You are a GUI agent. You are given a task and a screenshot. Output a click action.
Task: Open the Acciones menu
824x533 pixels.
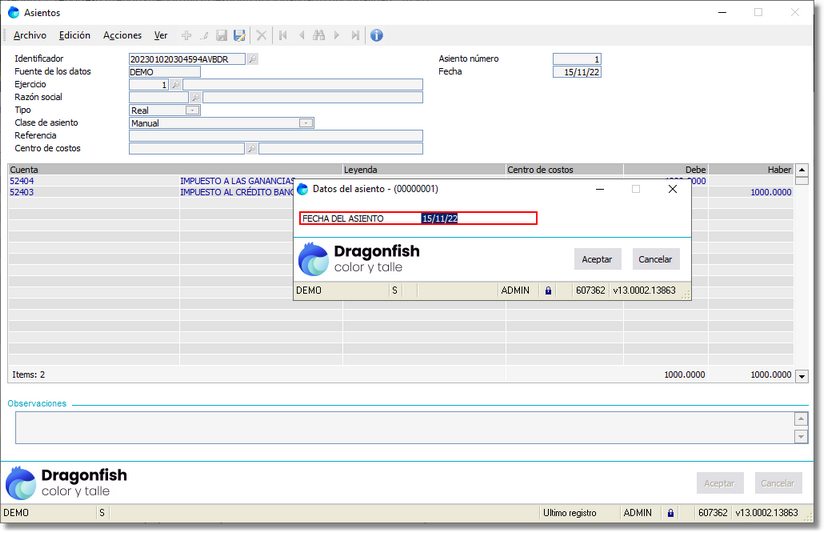pyautogui.click(x=122, y=35)
